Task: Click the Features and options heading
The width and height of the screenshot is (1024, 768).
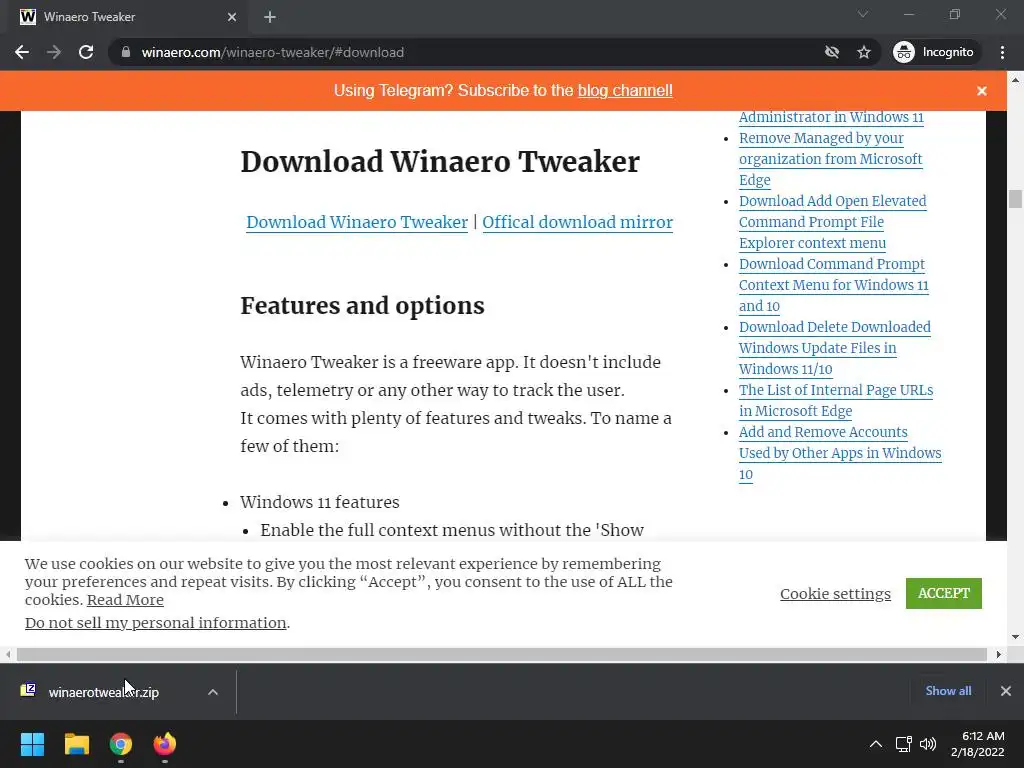Action: coord(362,306)
